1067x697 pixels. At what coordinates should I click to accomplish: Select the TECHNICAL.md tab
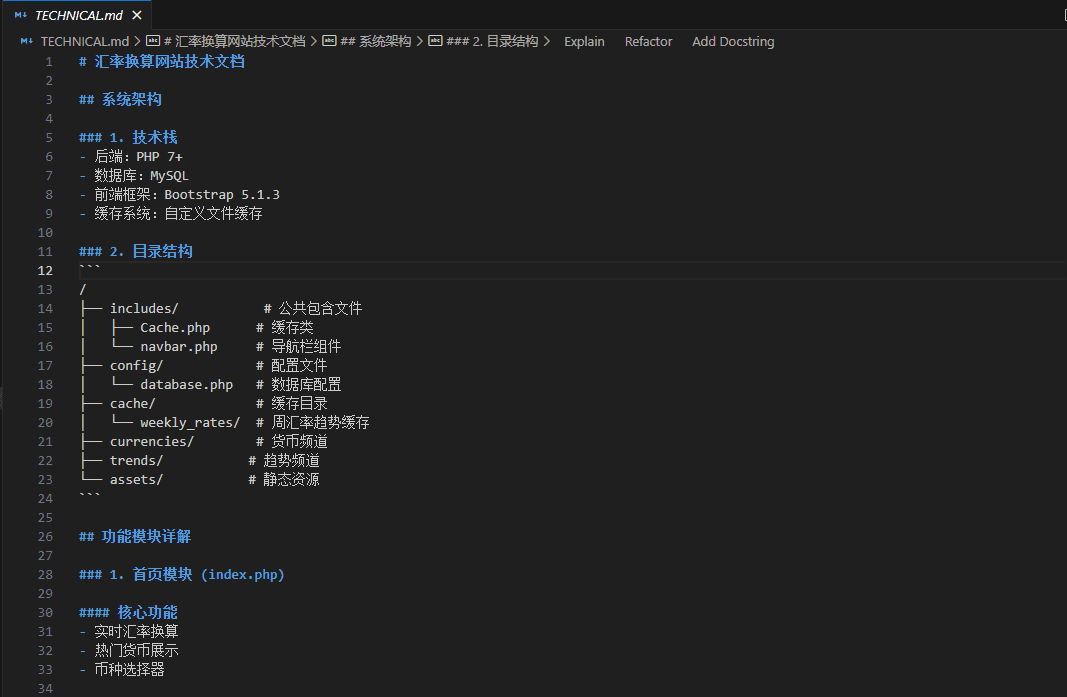pos(78,15)
